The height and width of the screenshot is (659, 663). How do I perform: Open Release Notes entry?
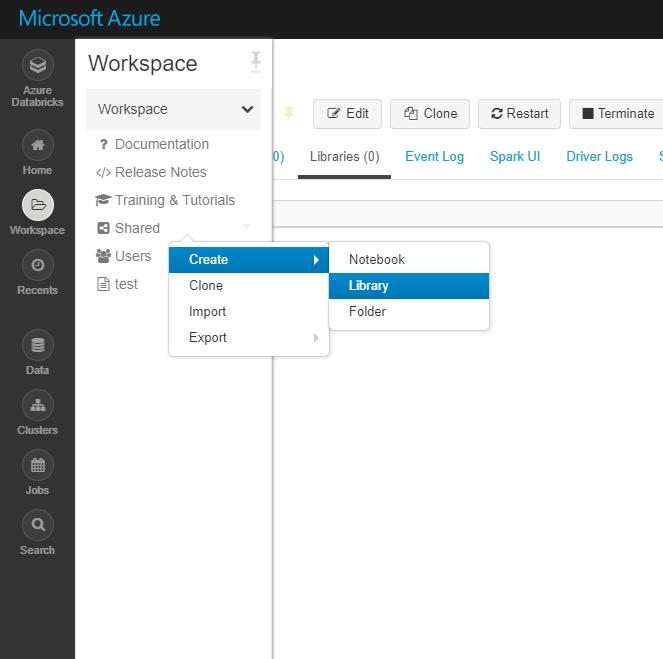(161, 172)
